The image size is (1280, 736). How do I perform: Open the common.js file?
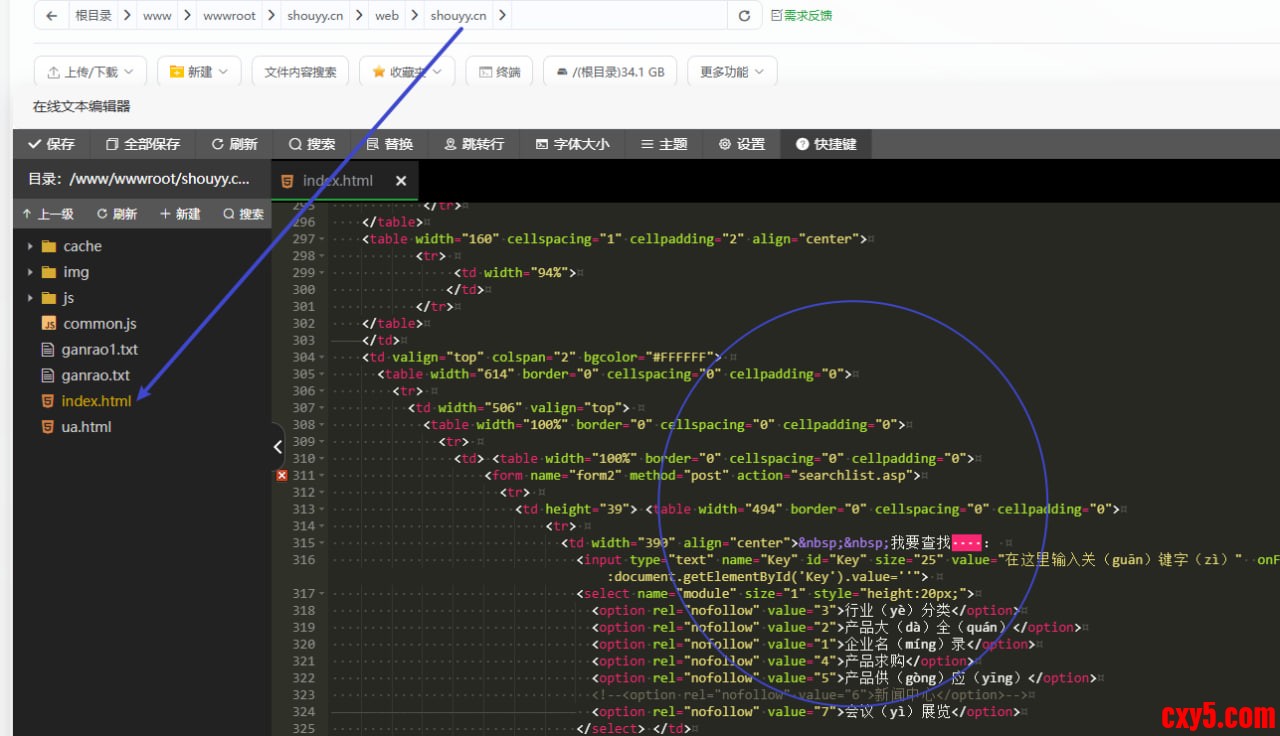point(99,324)
